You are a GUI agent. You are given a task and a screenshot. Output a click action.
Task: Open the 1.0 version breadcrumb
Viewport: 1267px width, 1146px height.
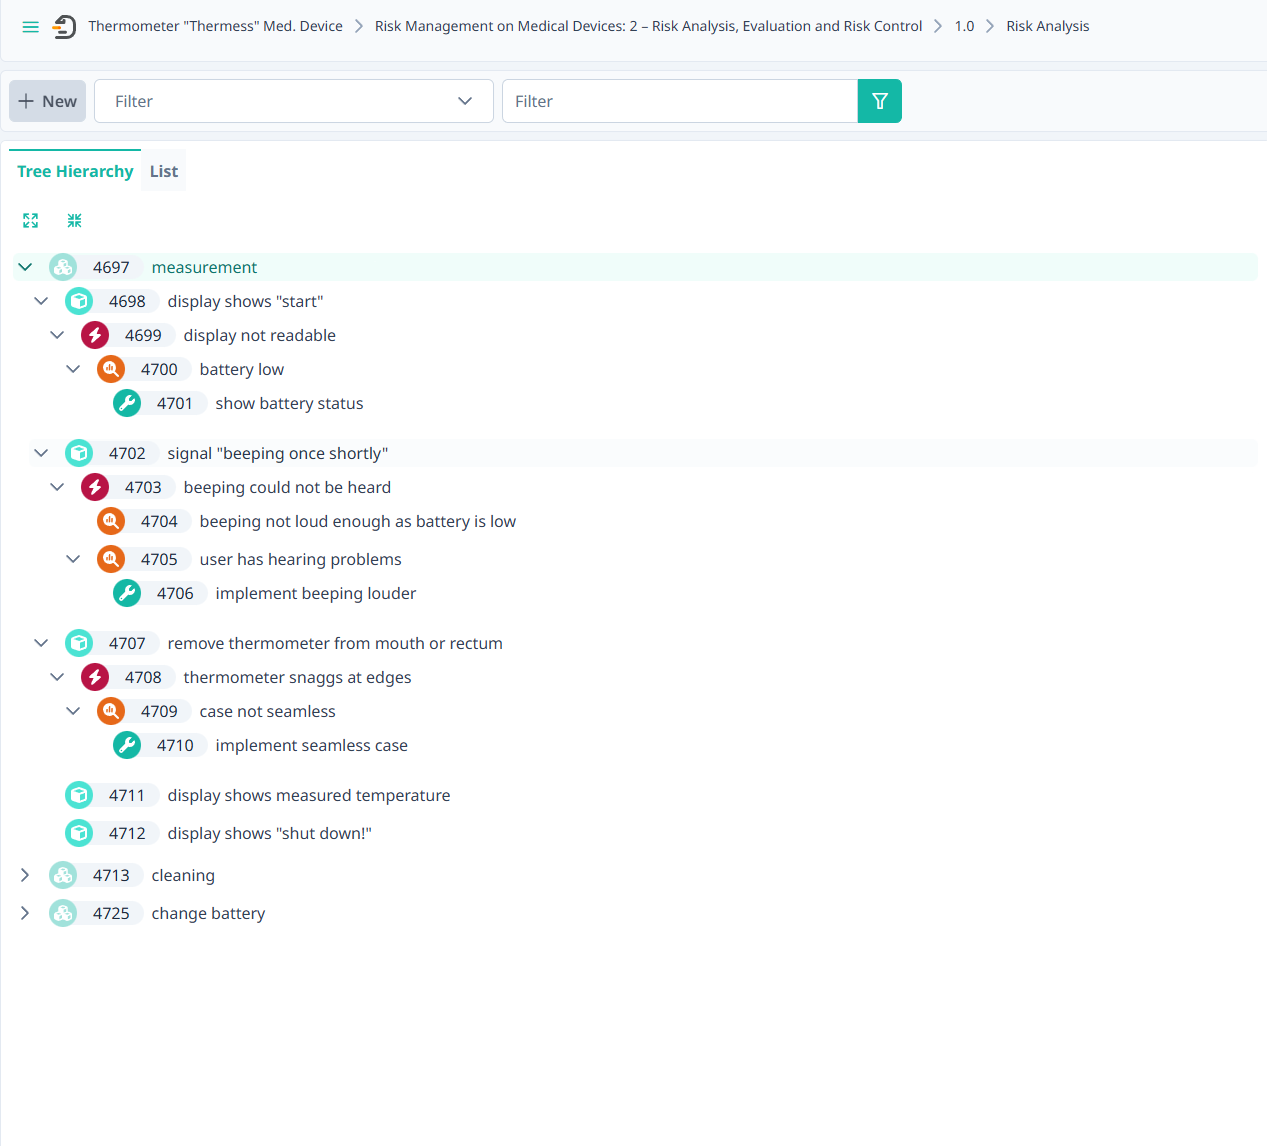964,26
